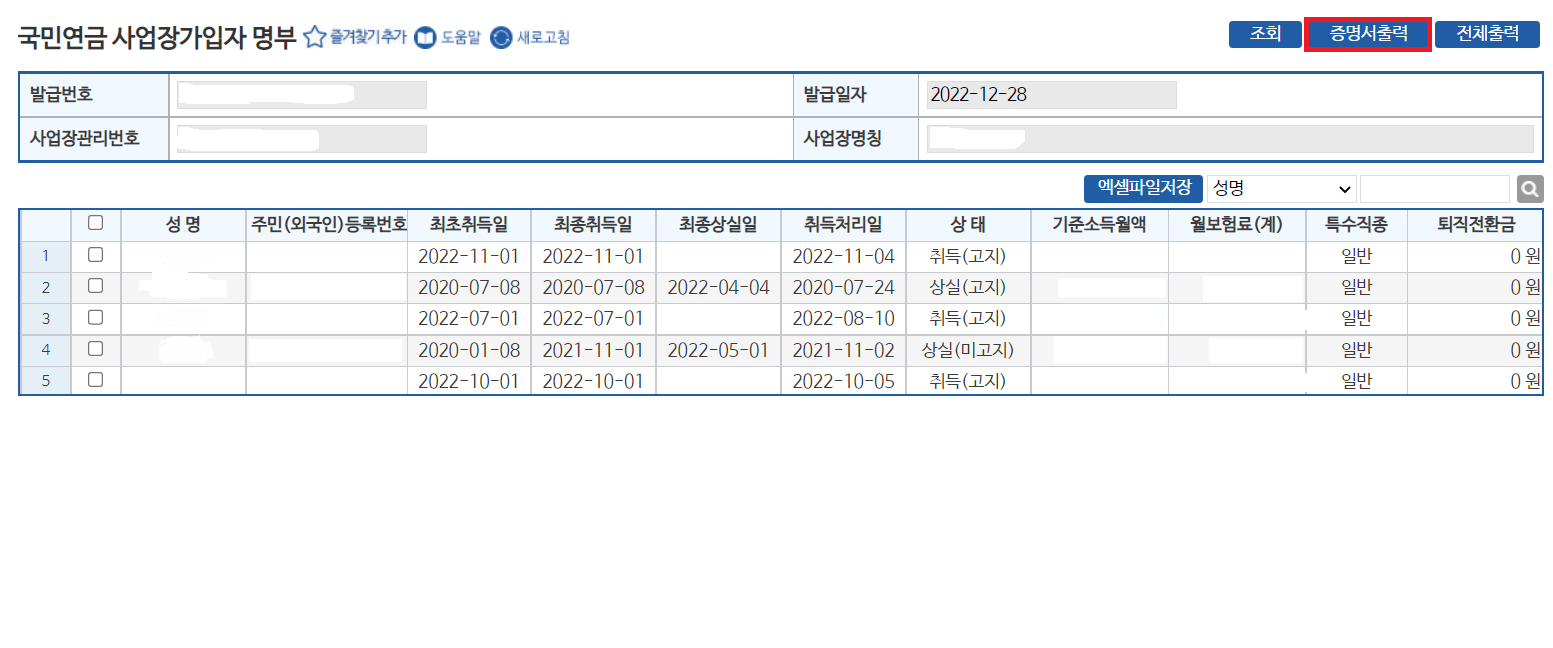The width and height of the screenshot is (1553, 648).
Task: Click the 상 태 column header
Action: click(969, 225)
